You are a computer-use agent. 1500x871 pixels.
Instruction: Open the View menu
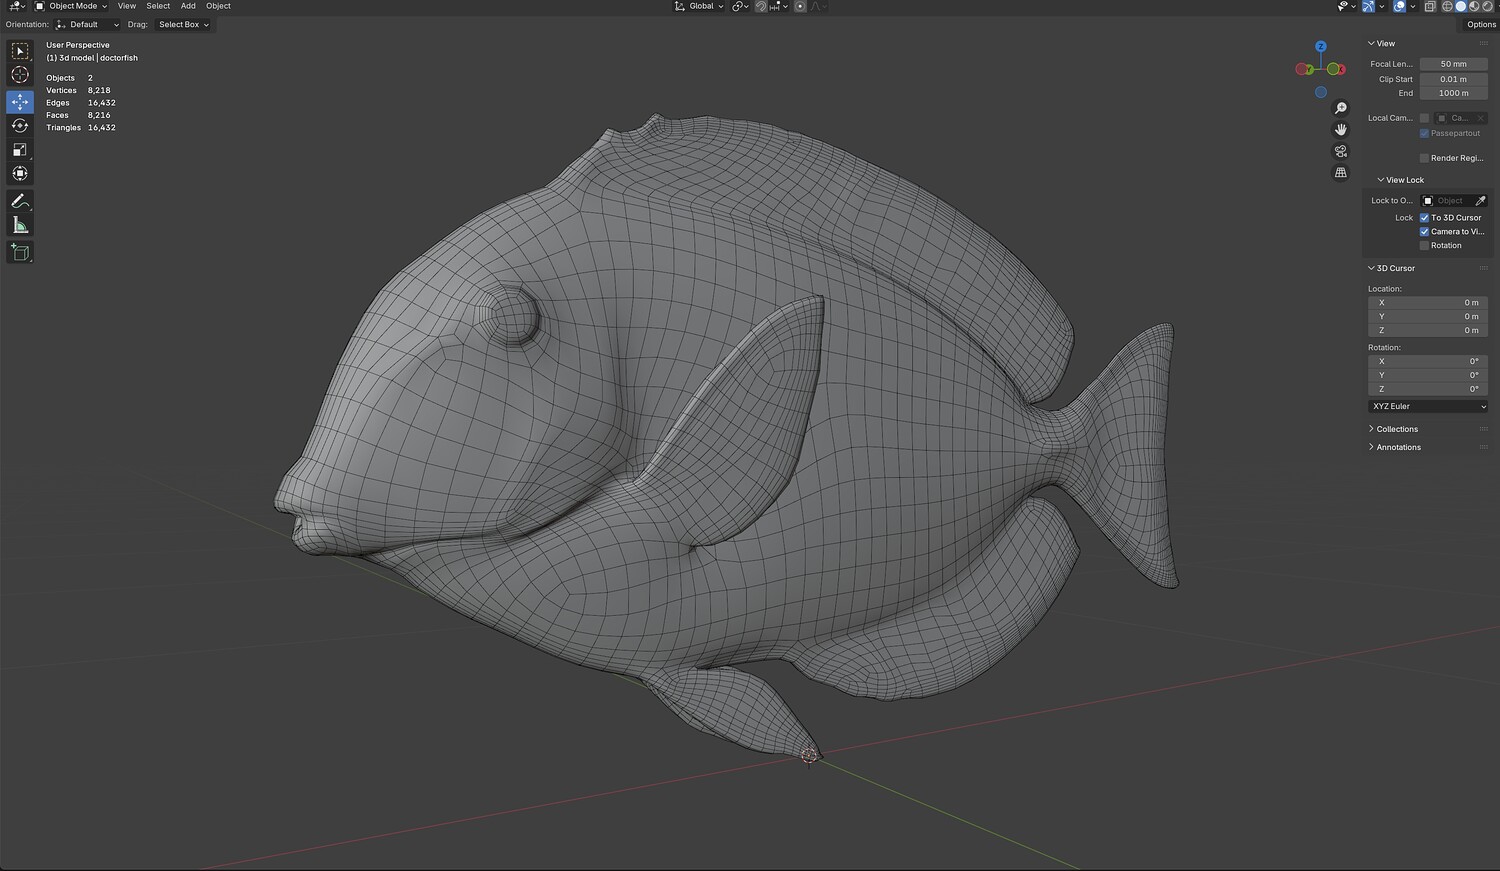(127, 6)
